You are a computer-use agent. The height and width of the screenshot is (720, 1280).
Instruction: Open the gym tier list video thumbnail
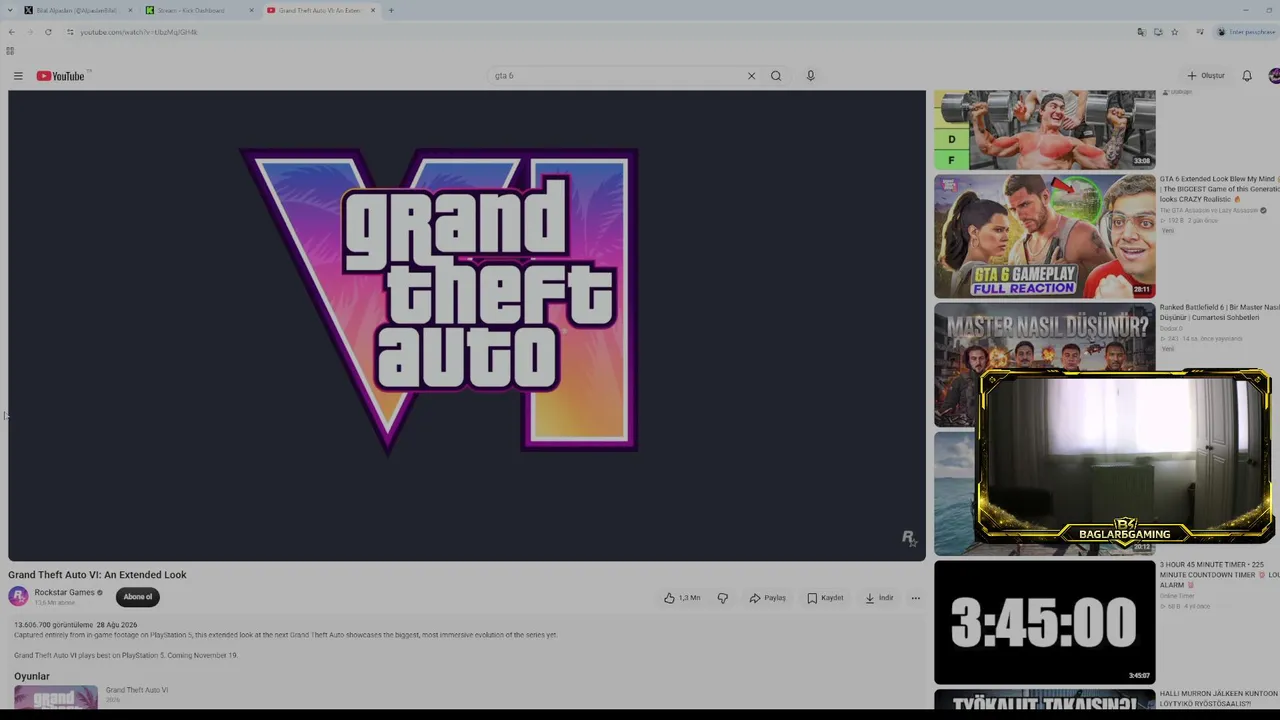point(1044,130)
